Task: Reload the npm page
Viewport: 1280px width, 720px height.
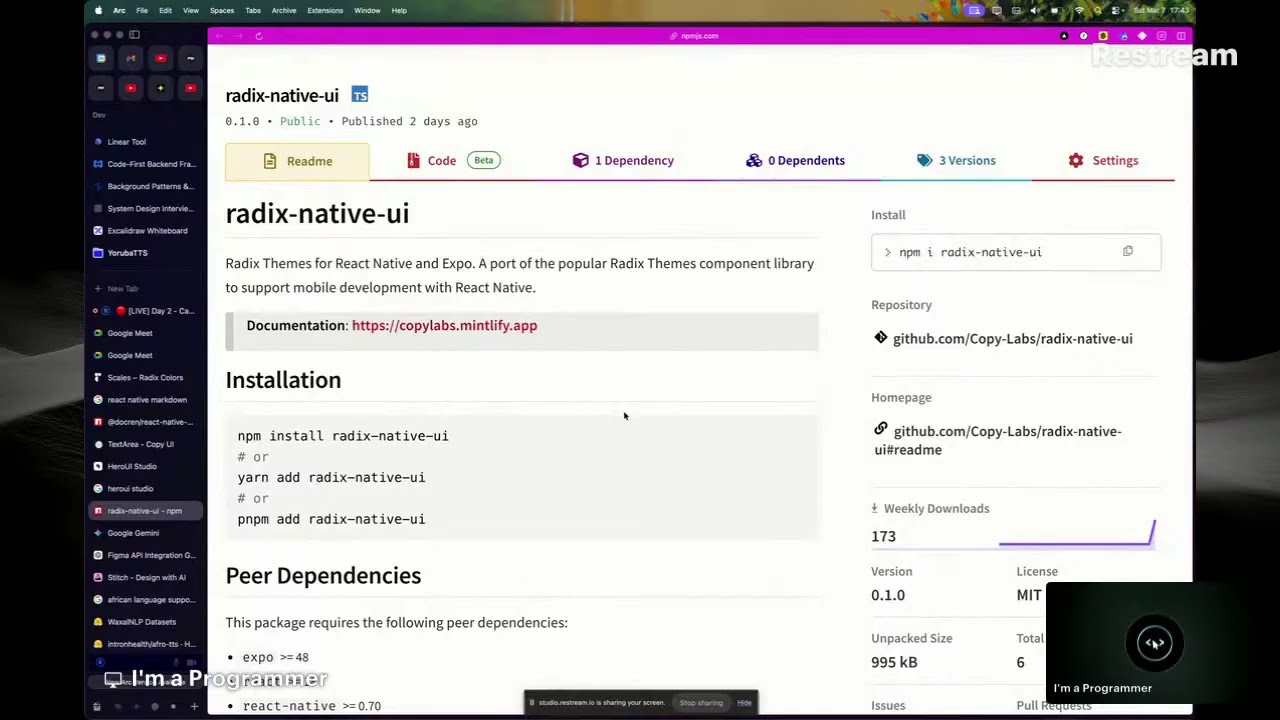Action: [258, 36]
